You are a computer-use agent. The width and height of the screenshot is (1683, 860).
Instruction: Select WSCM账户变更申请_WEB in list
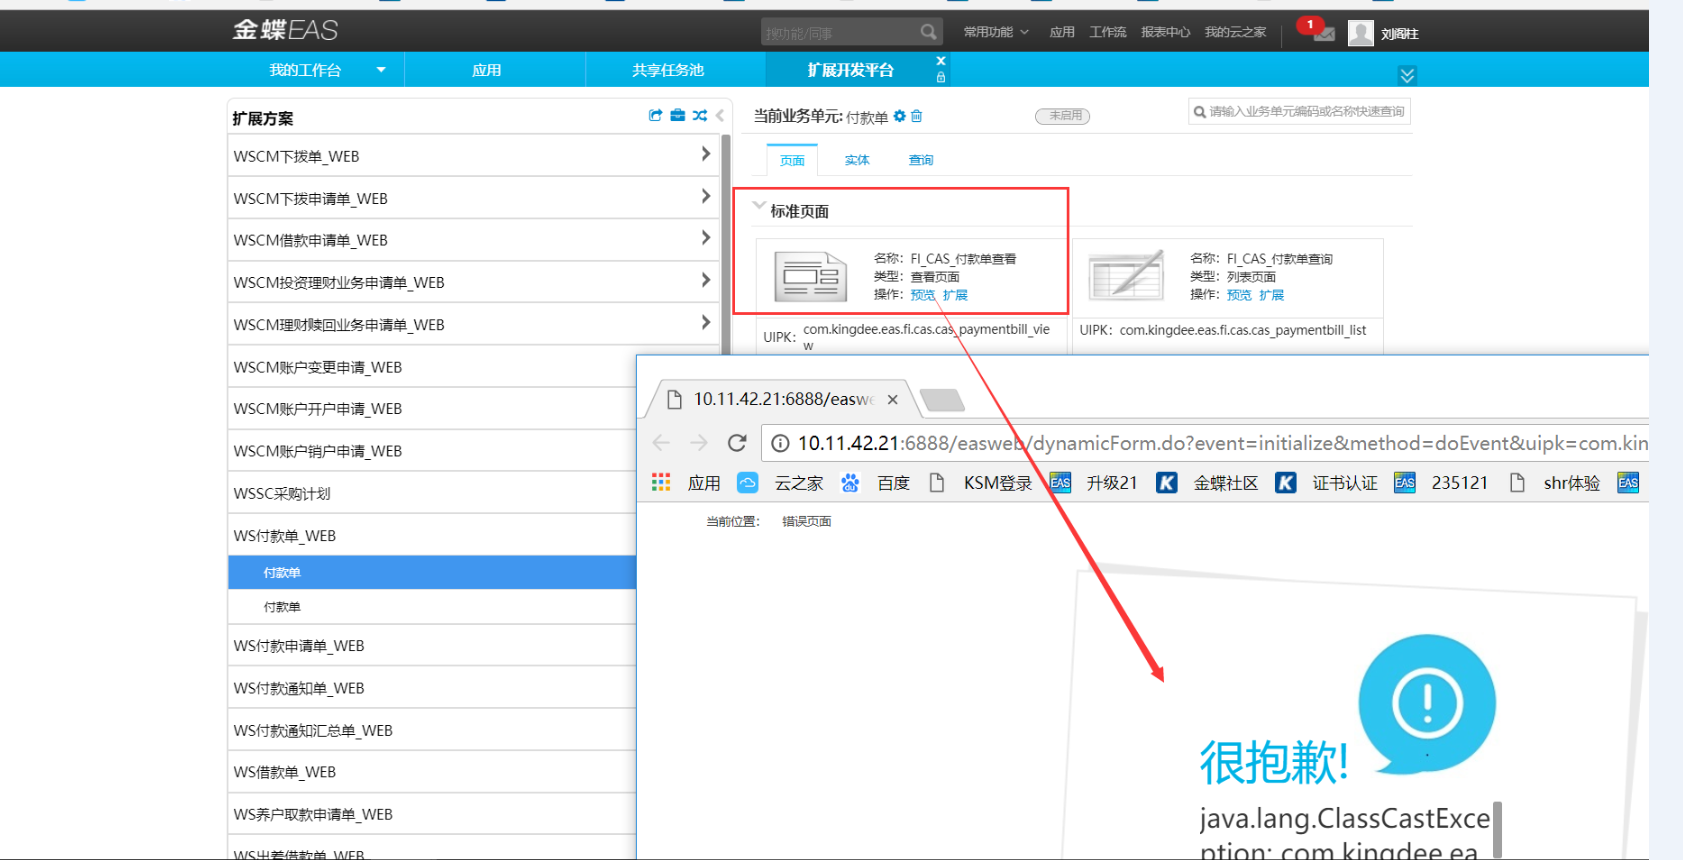point(432,367)
